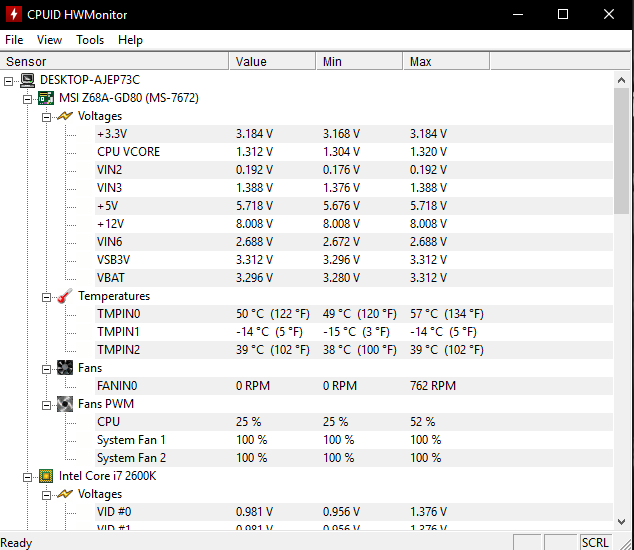Collapse the motherboard Voltages group
This screenshot has width=634, height=550.
point(46,117)
